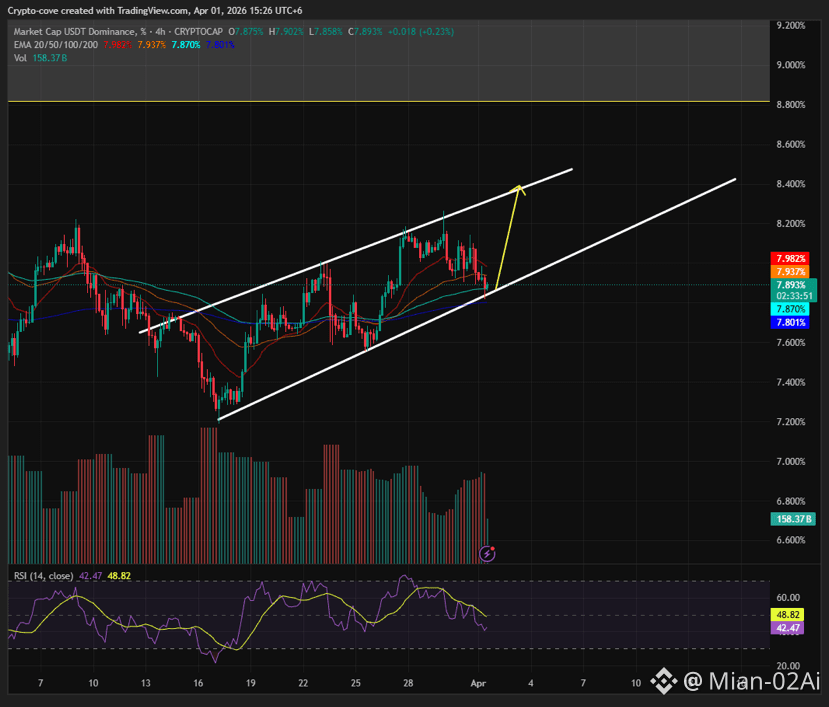The width and height of the screenshot is (829, 707).
Task: Click the 7.000% price axis label
Action: 790,462
